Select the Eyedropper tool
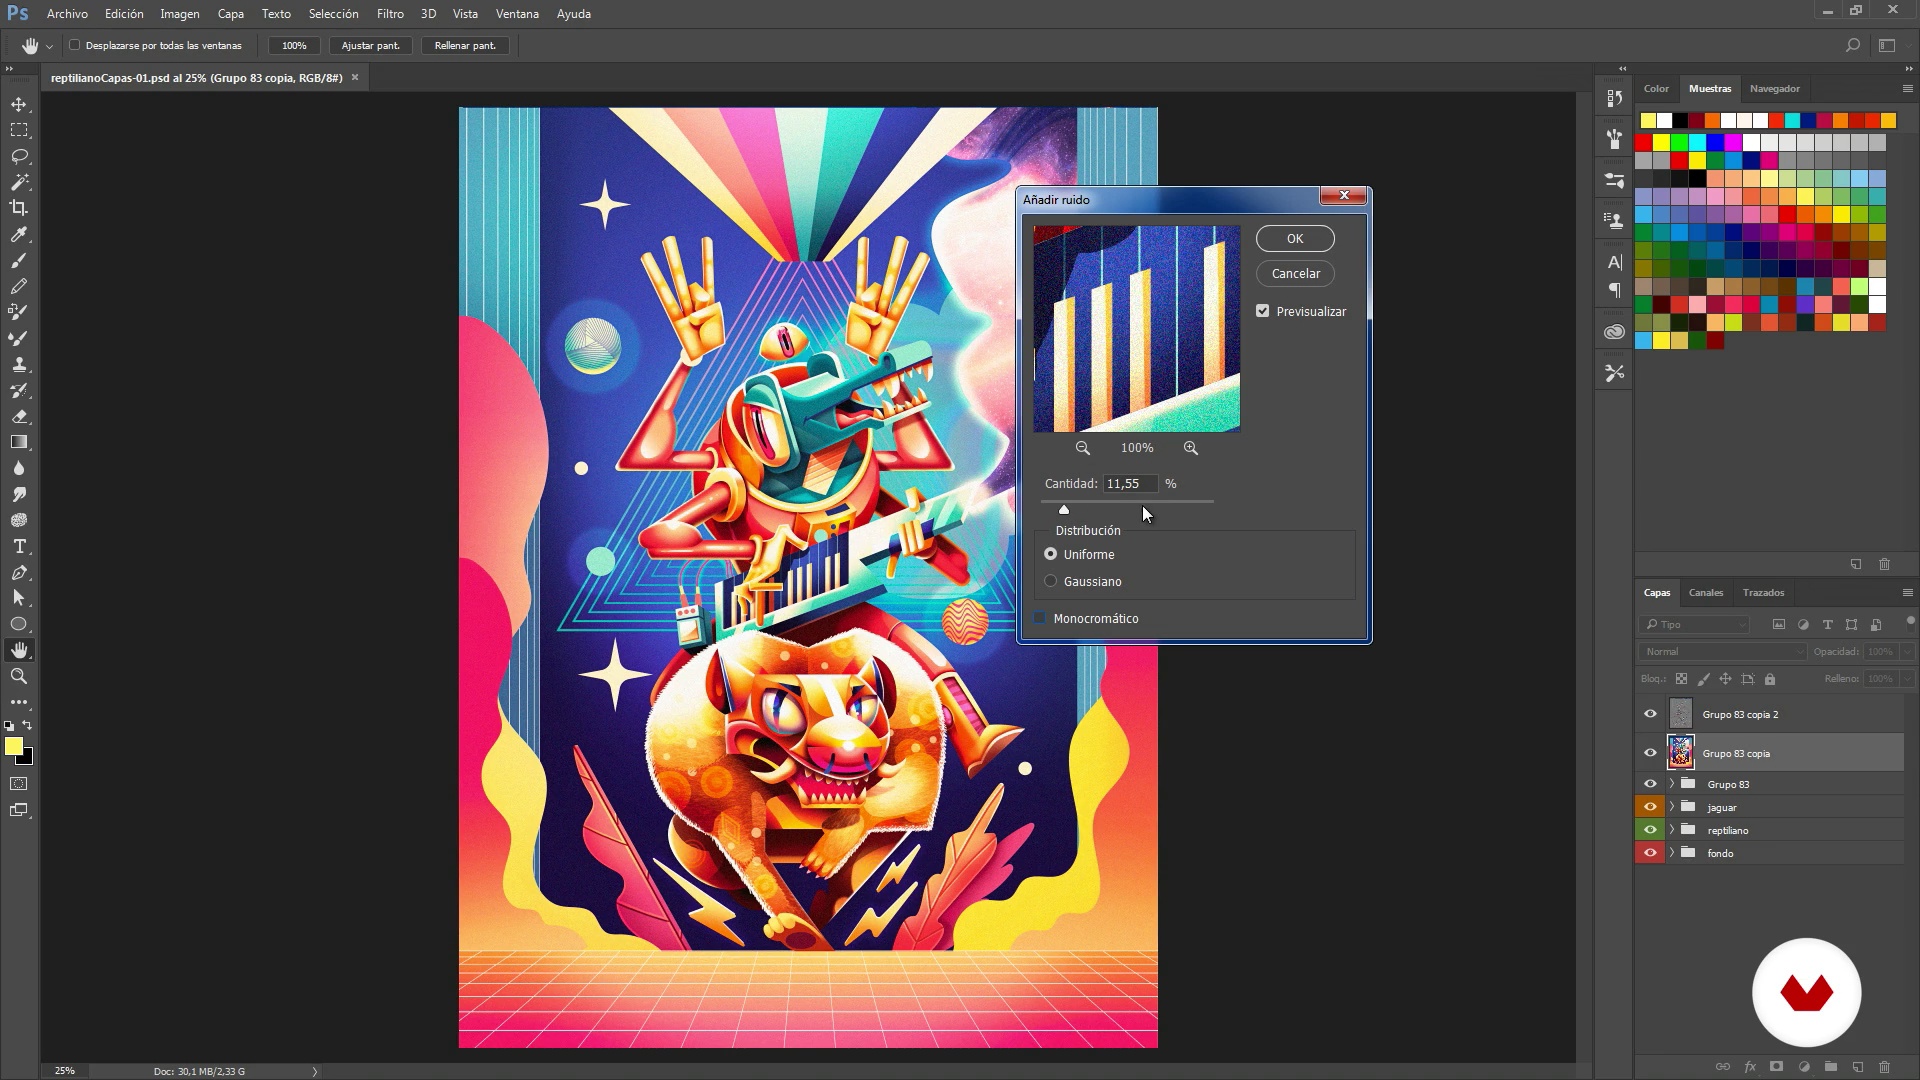The image size is (1920, 1080). [19, 235]
